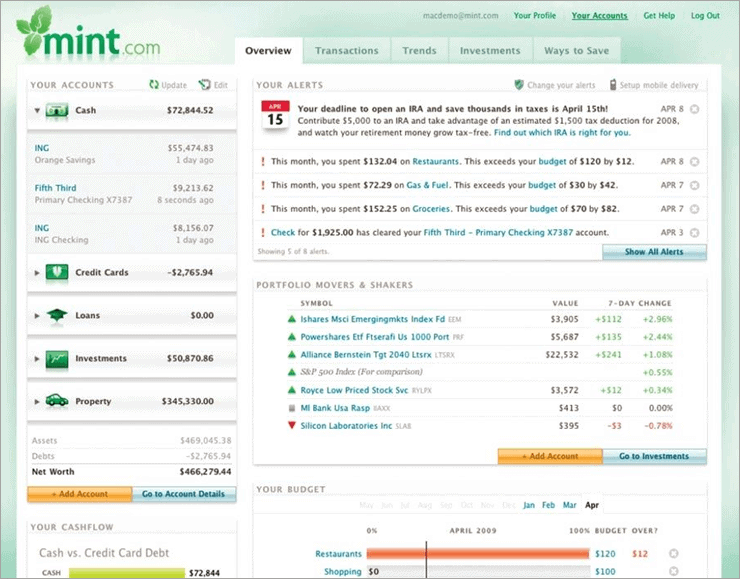This screenshot has height=579, width=740.
Task: Click the up arrow next to Royce Low Priced
Action: (x=292, y=390)
